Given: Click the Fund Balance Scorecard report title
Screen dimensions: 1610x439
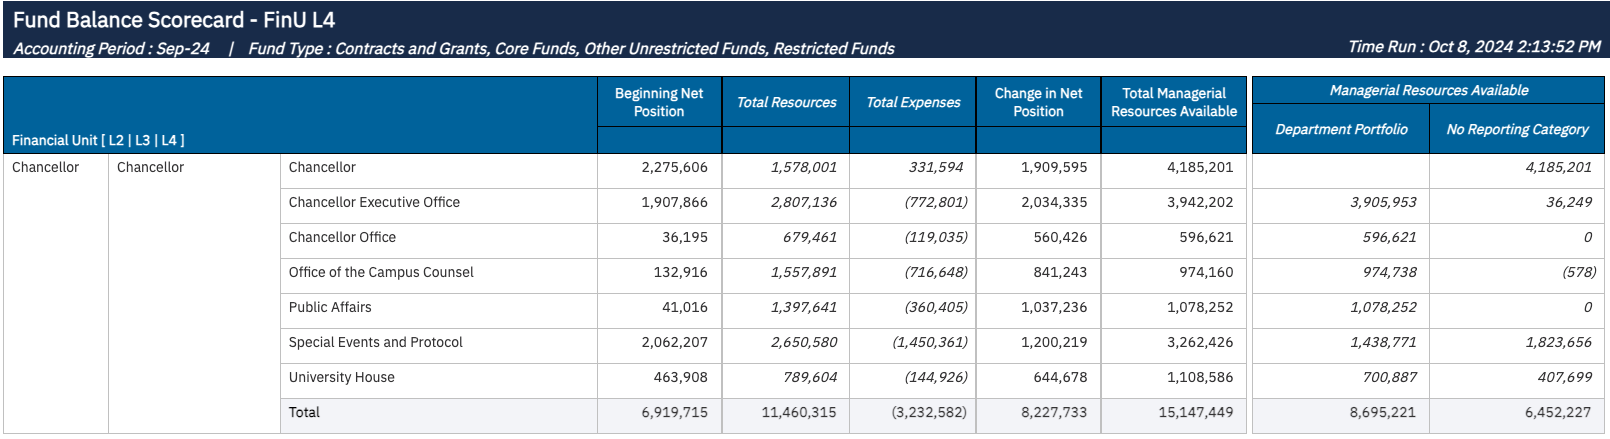Looking at the screenshot, I should pos(174,20).
